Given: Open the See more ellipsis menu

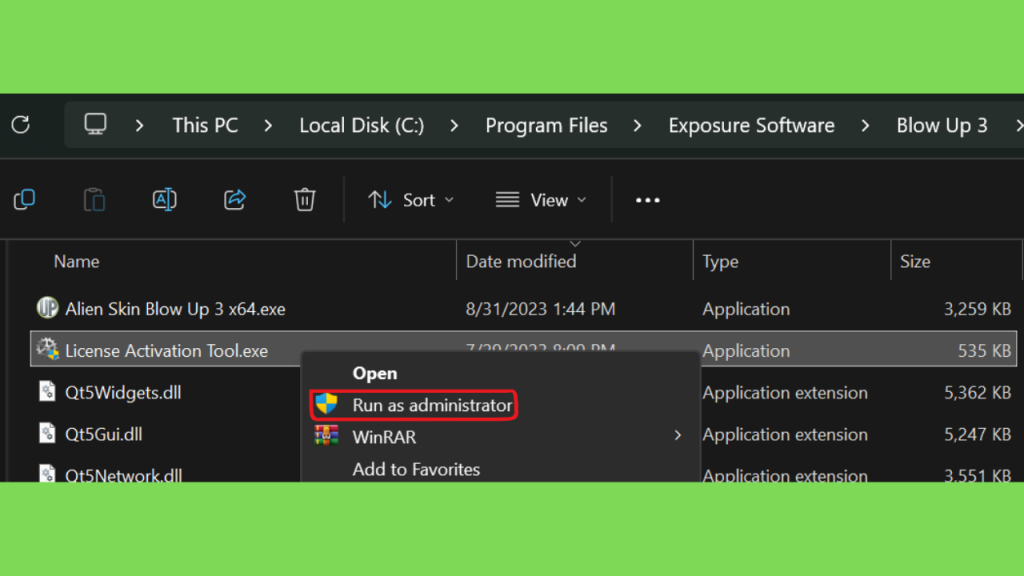Looking at the screenshot, I should point(648,200).
